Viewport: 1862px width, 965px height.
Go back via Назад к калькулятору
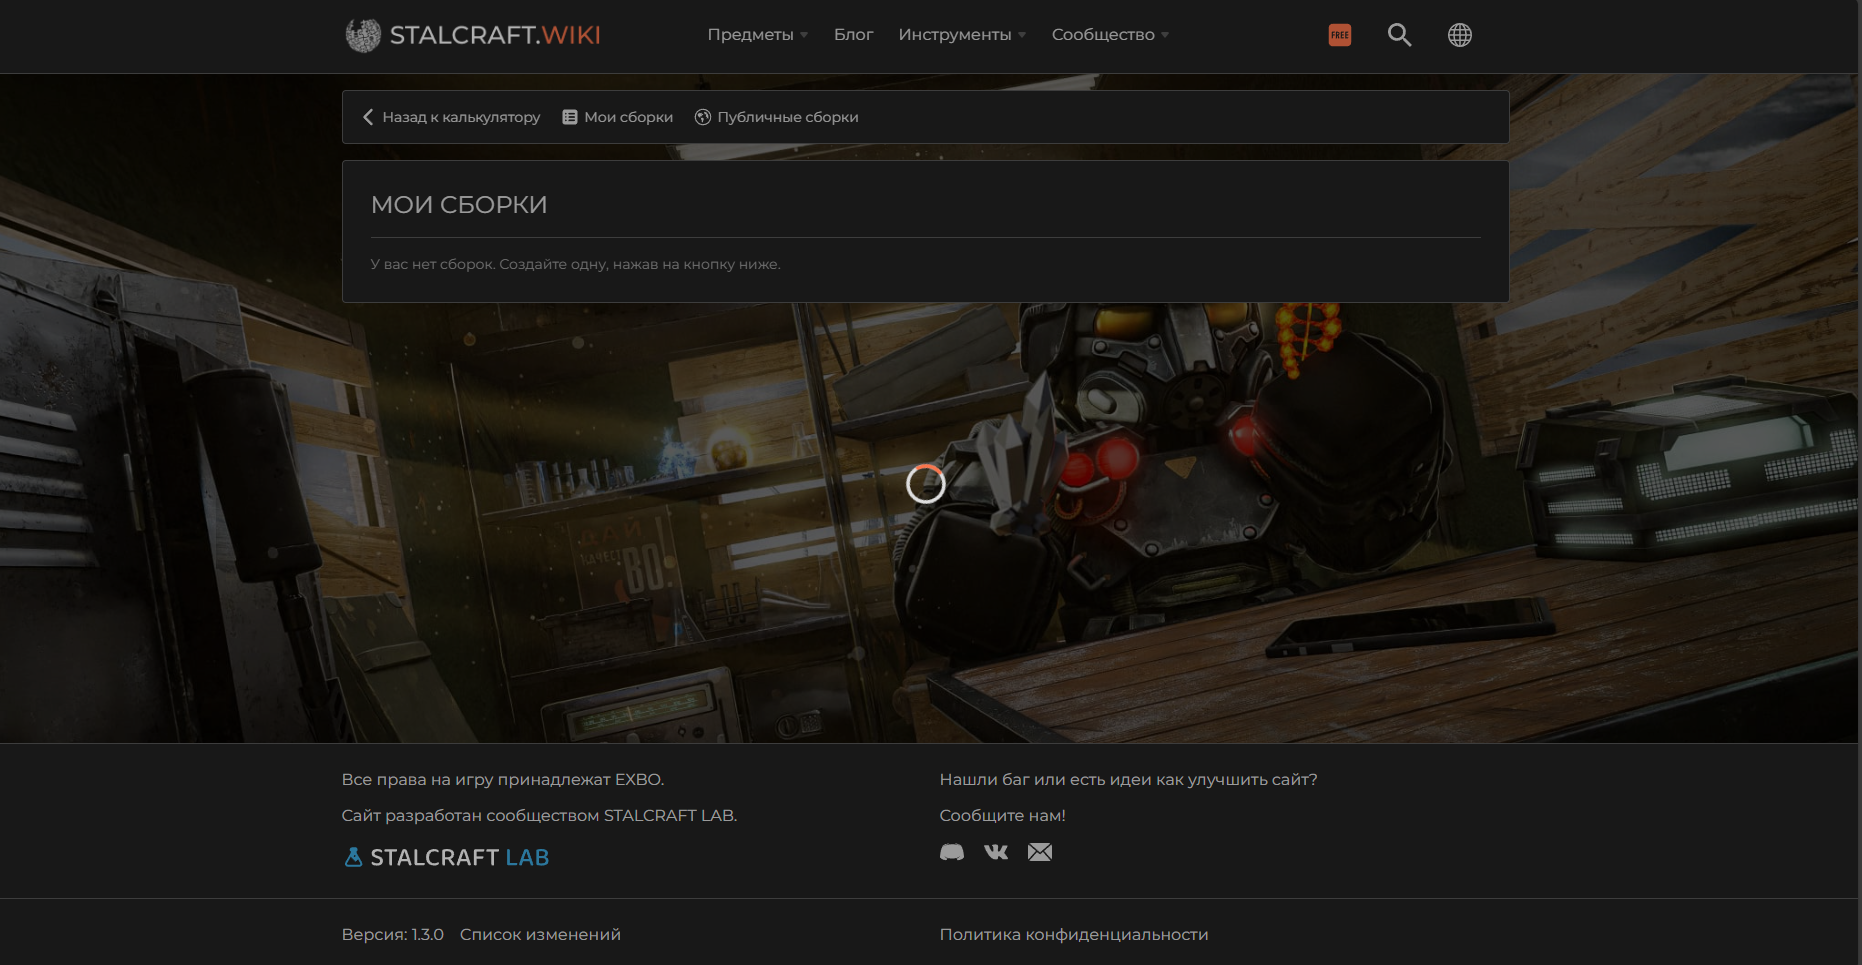coord(451,117)
